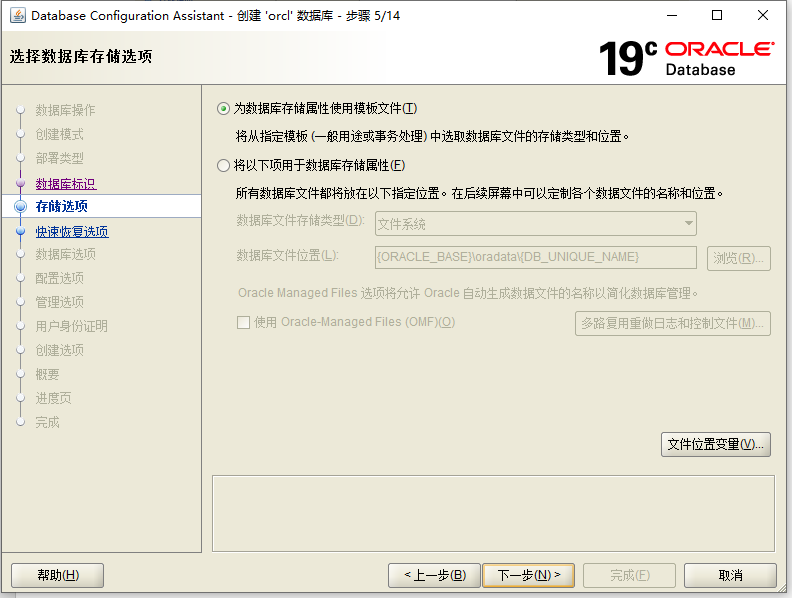Click text '所有数据库文件都将放在以下指定位置'

click(x=338, y=193)
